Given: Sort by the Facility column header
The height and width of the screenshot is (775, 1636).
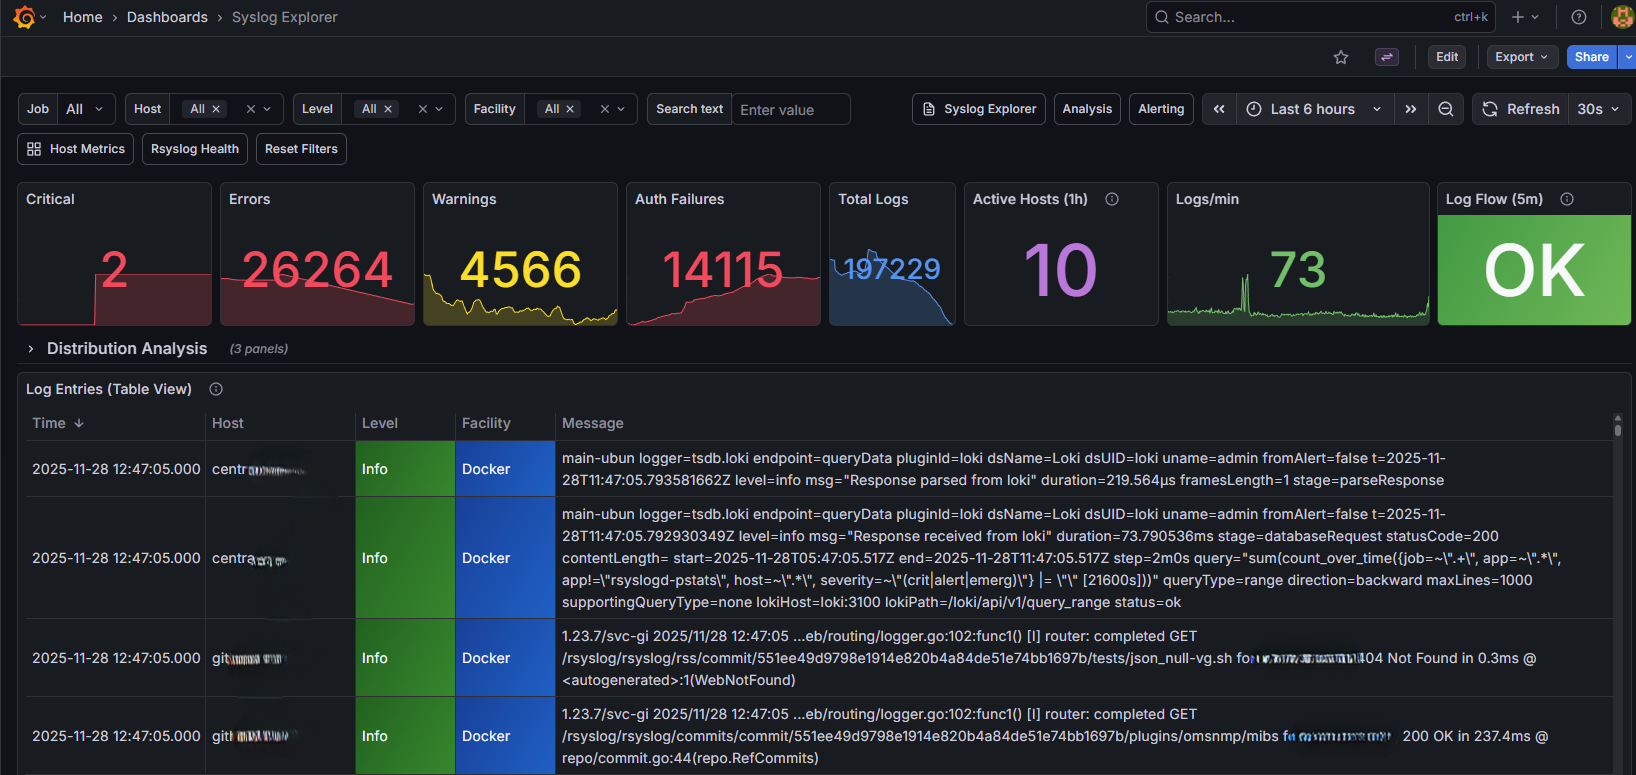Looking at the screenshot, I should 486,423.
